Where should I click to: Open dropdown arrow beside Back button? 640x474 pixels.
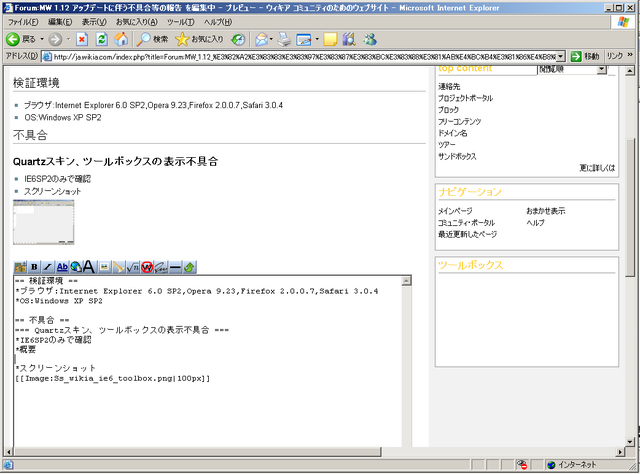pos(42,39)
